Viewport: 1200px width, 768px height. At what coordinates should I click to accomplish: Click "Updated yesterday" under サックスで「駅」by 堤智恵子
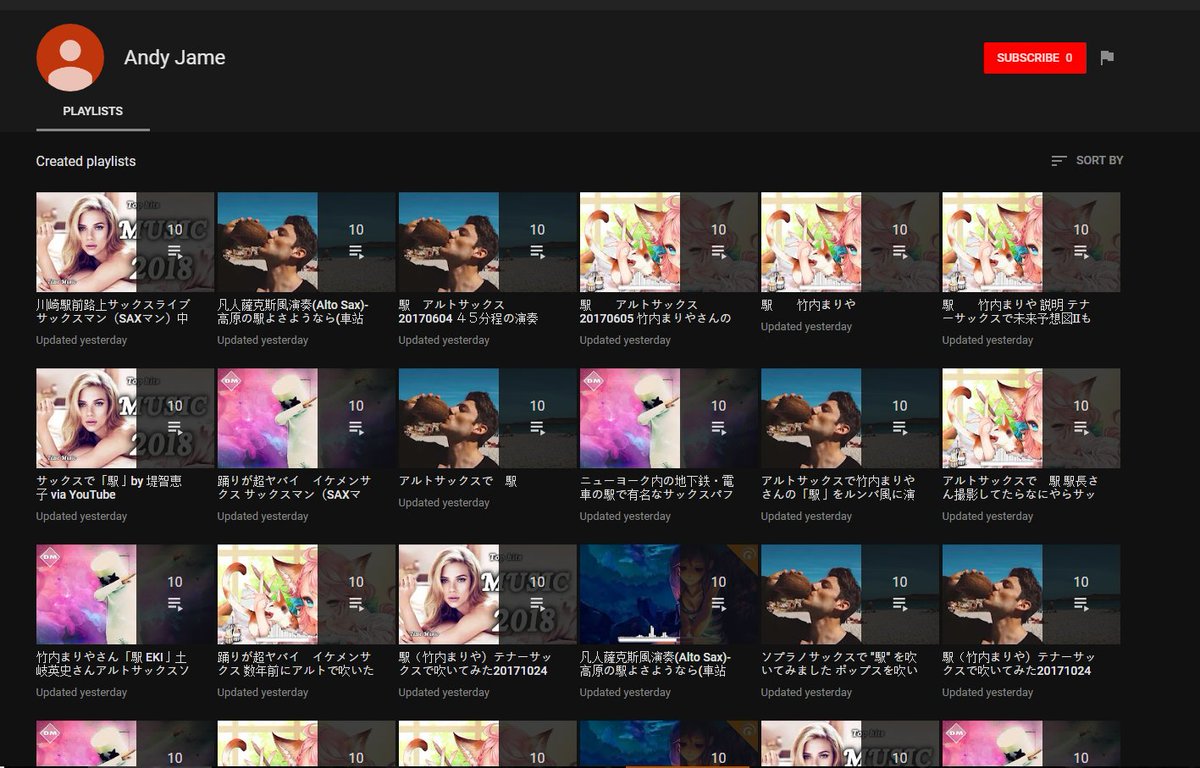click(81, 516)
